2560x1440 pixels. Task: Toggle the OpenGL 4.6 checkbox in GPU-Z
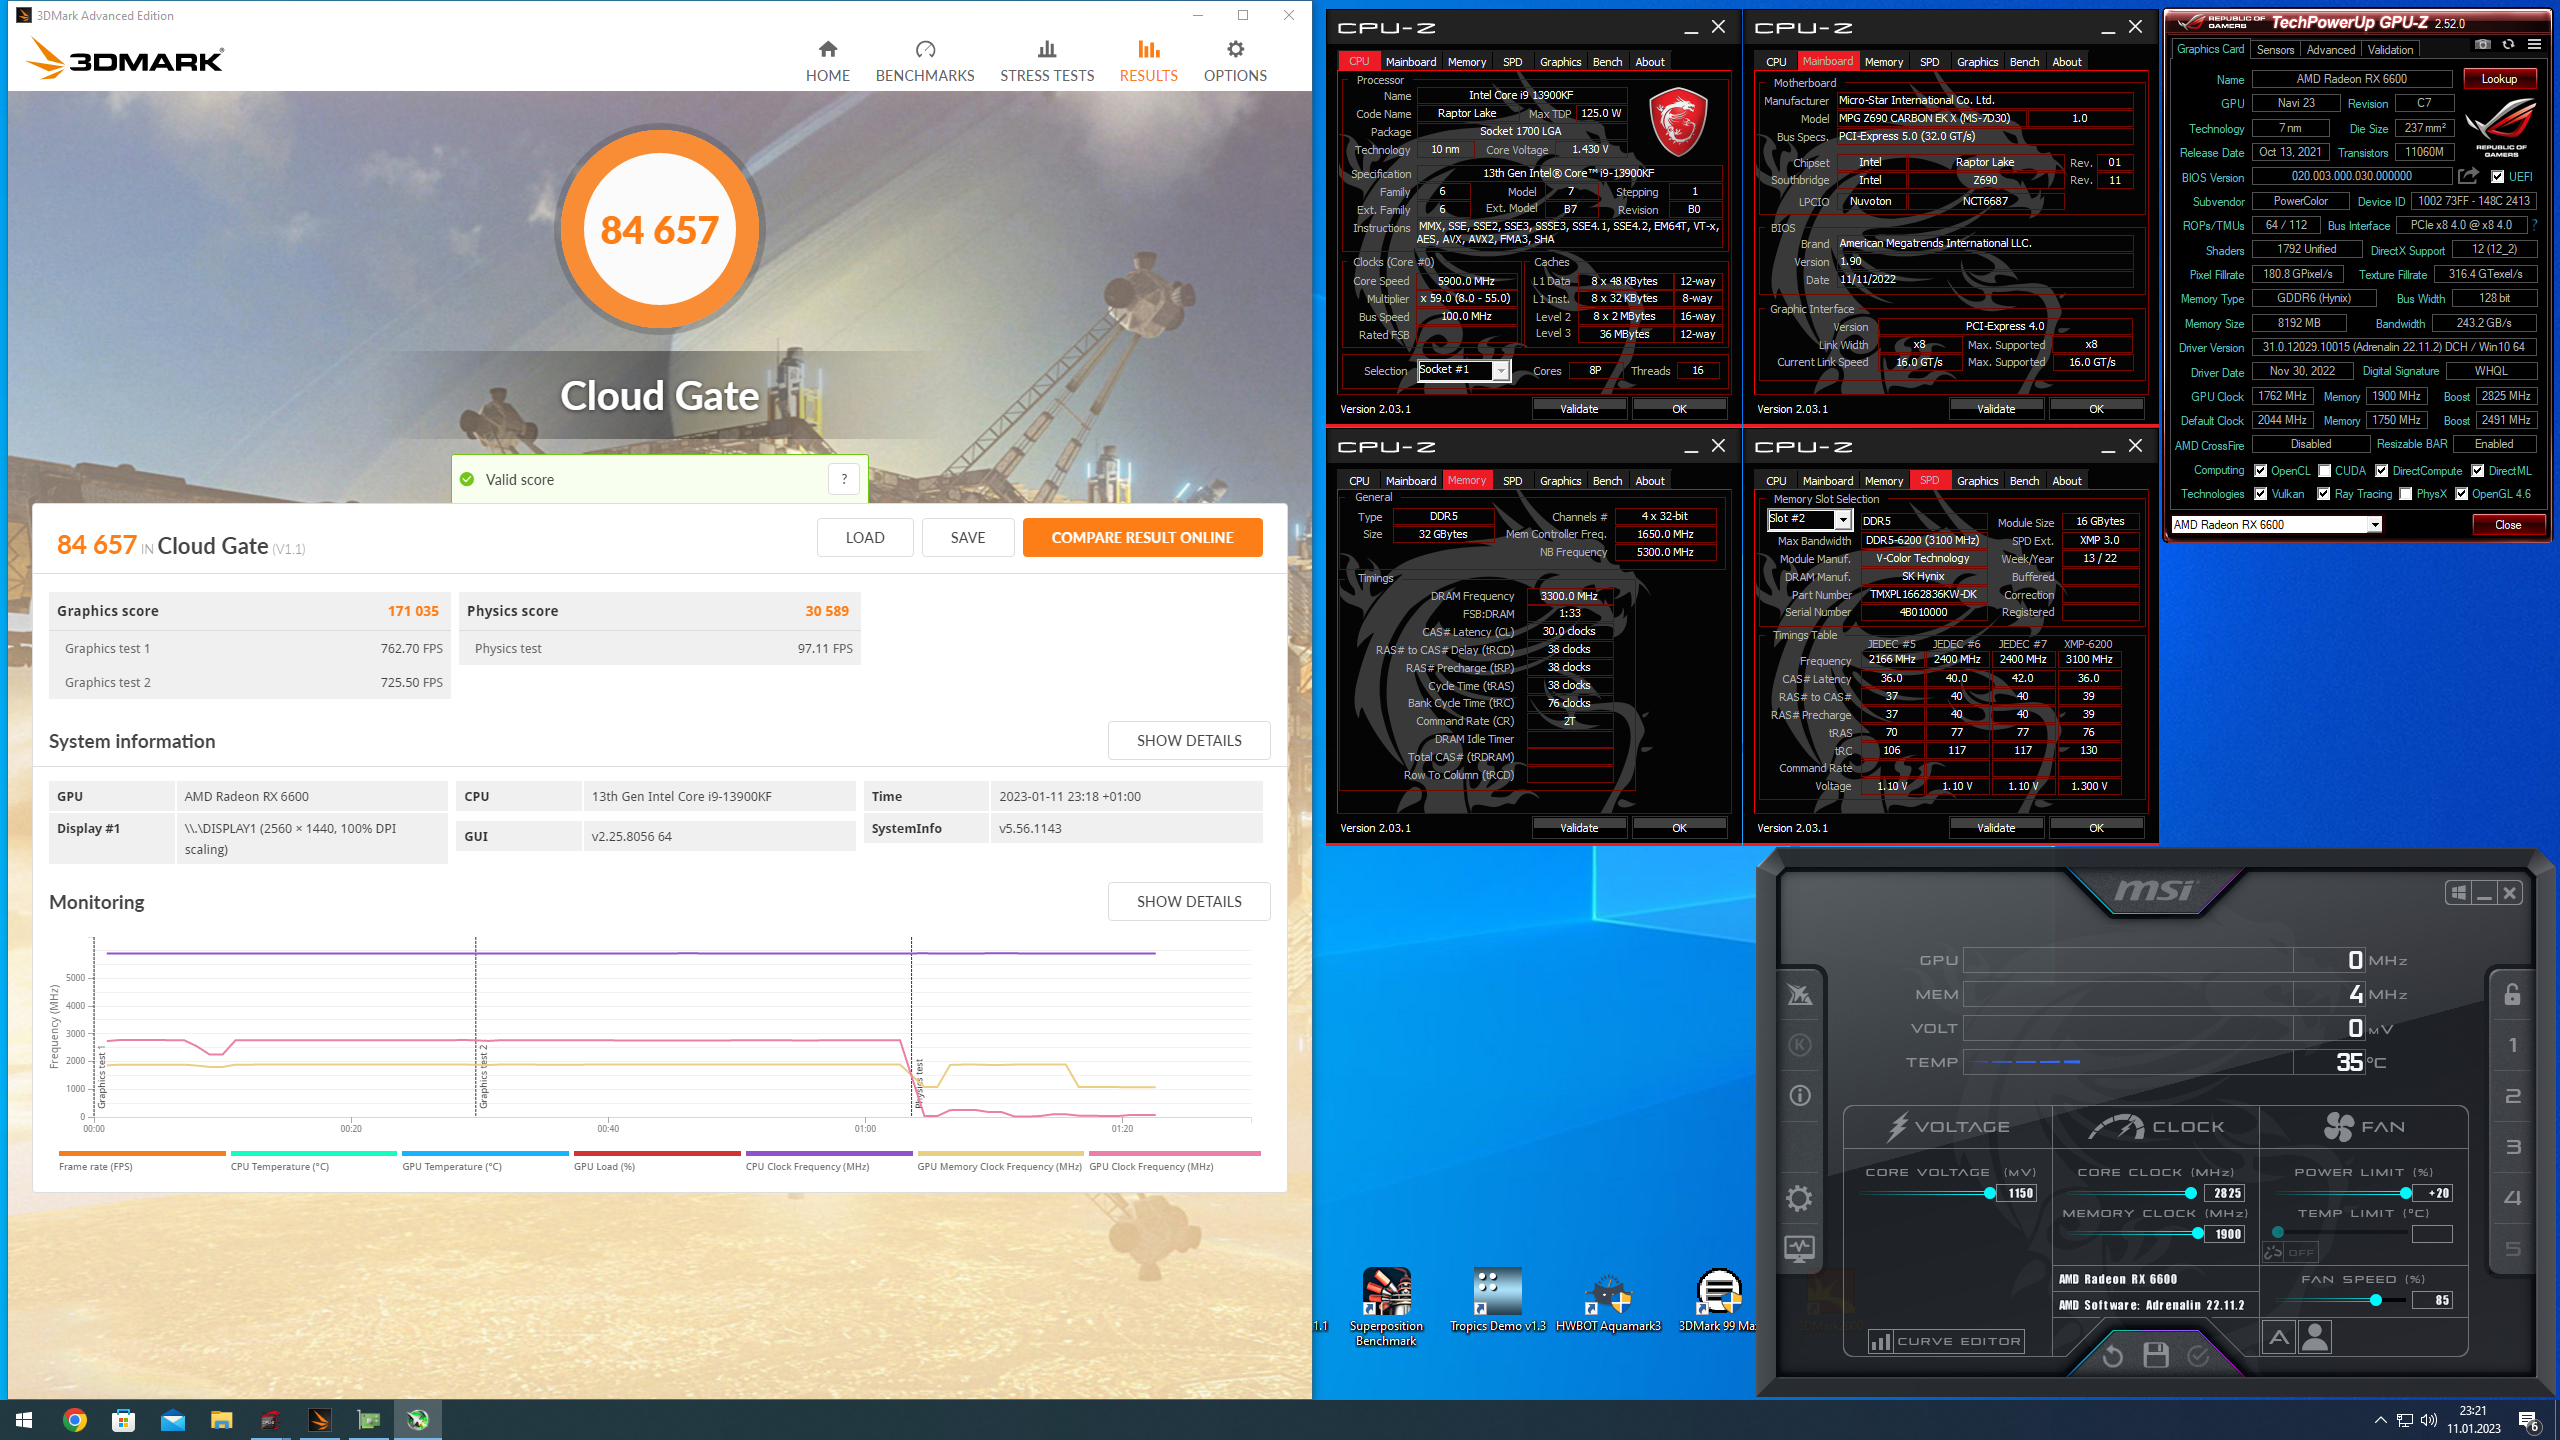[x=2462, y=494]
